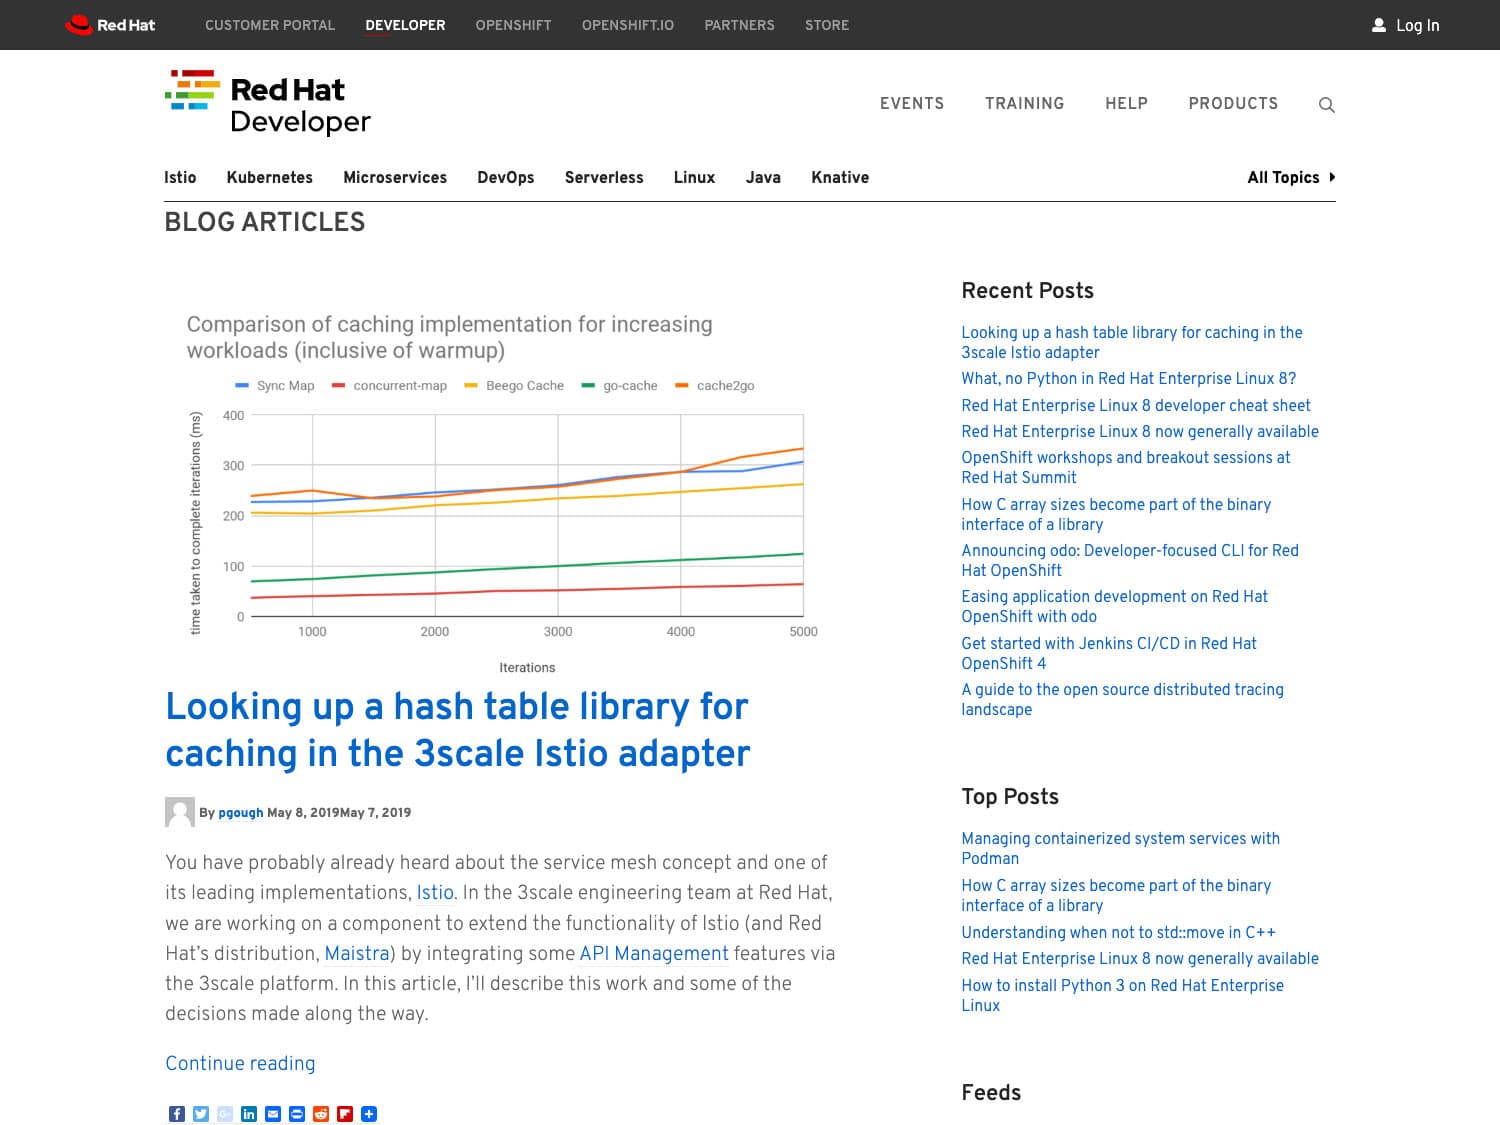Select the Linux topic

click(694, 177)
